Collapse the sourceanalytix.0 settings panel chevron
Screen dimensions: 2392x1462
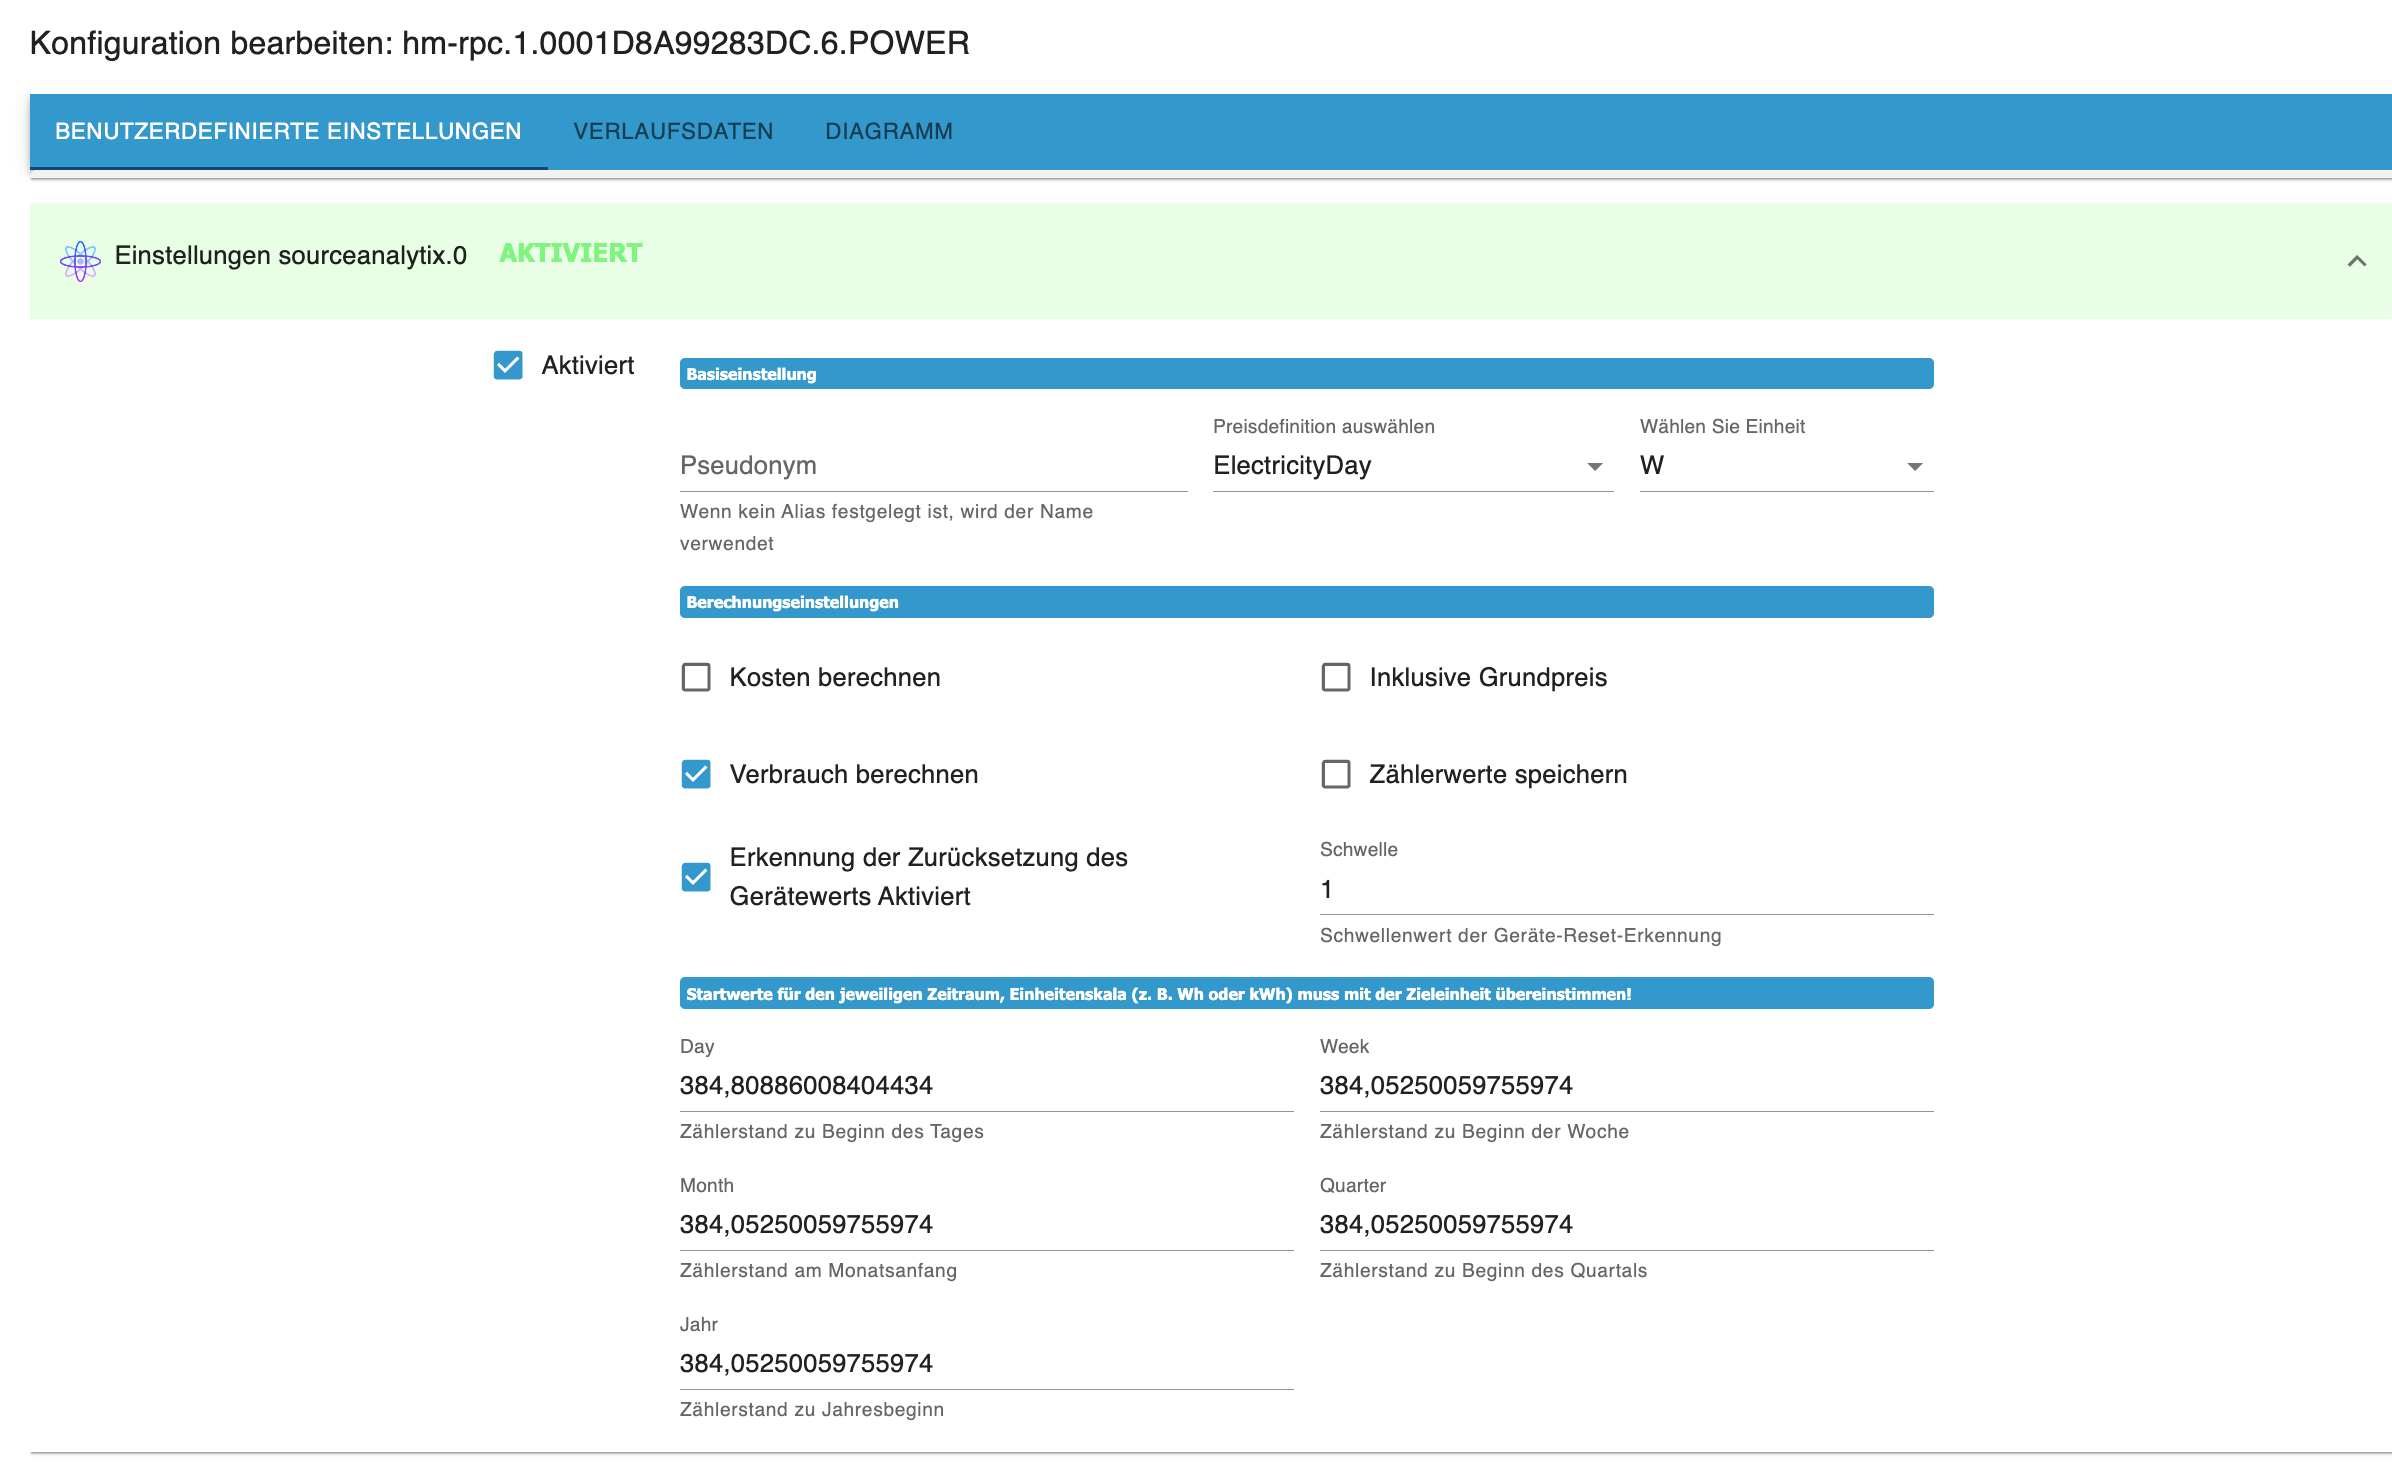point(2356,261)
